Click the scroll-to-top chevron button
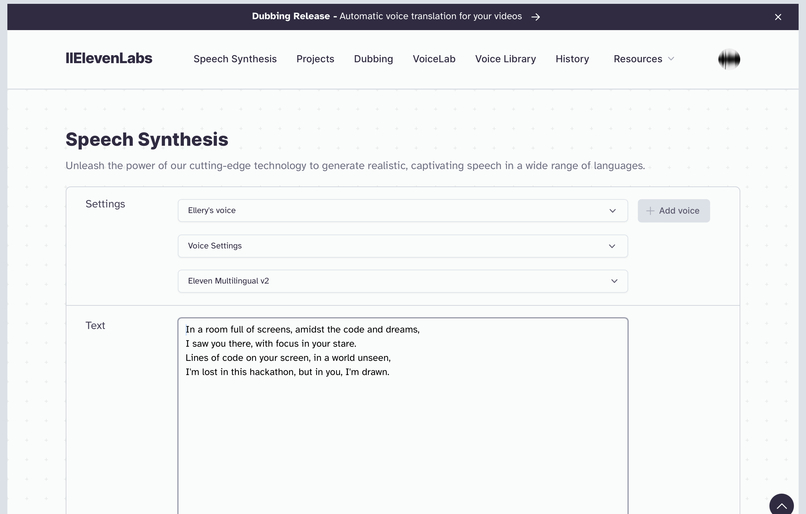The width and height of the screenshot is (806, 514). [781, 506]
